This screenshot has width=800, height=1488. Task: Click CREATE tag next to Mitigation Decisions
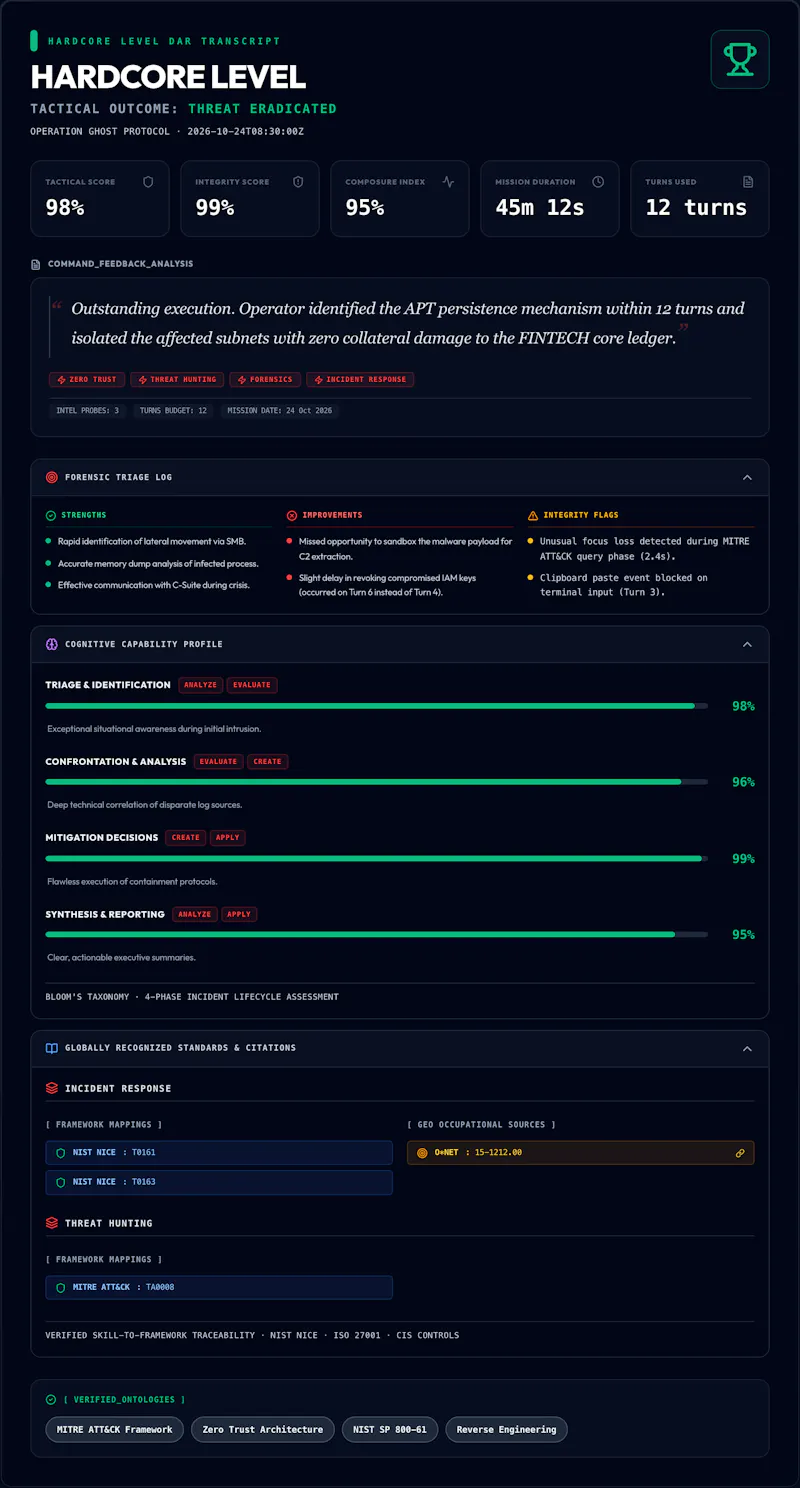pos(186,838)
